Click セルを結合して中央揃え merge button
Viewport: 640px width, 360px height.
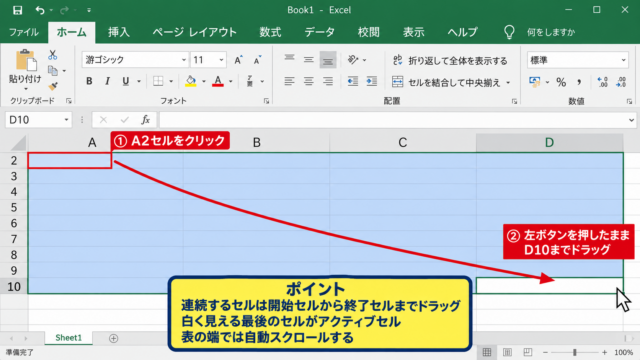coord(446,82)
